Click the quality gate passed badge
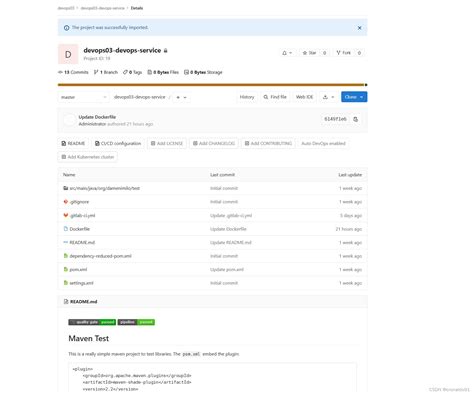 (x=92, y=322)
